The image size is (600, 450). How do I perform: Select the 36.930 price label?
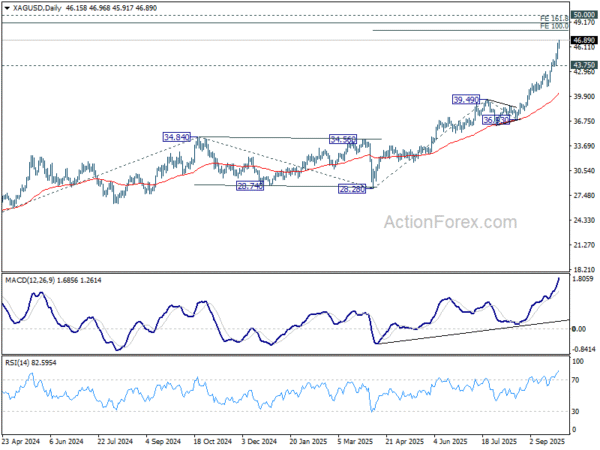coord(496,120)
